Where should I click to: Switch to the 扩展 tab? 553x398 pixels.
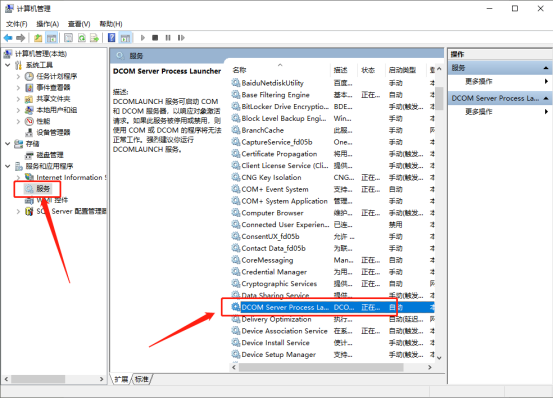[x=122, y=379]
